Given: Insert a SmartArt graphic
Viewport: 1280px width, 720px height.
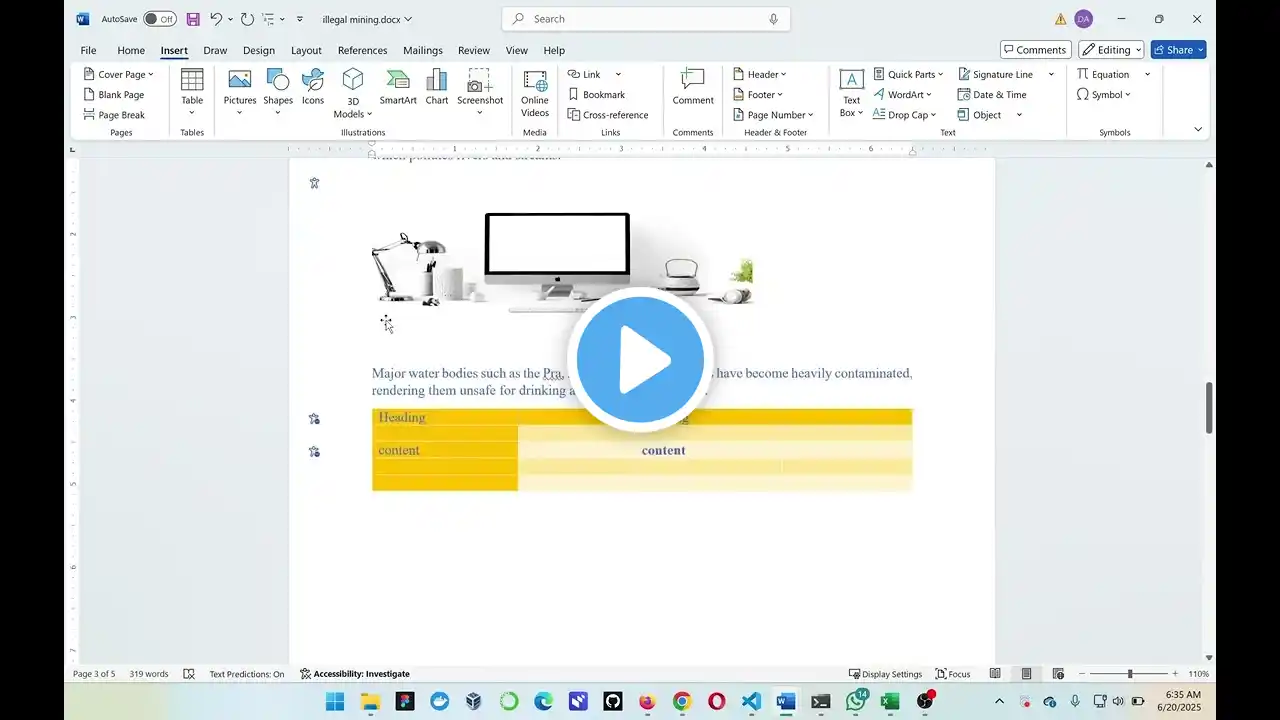Looking at the screenshot, I should pos(398,88).
